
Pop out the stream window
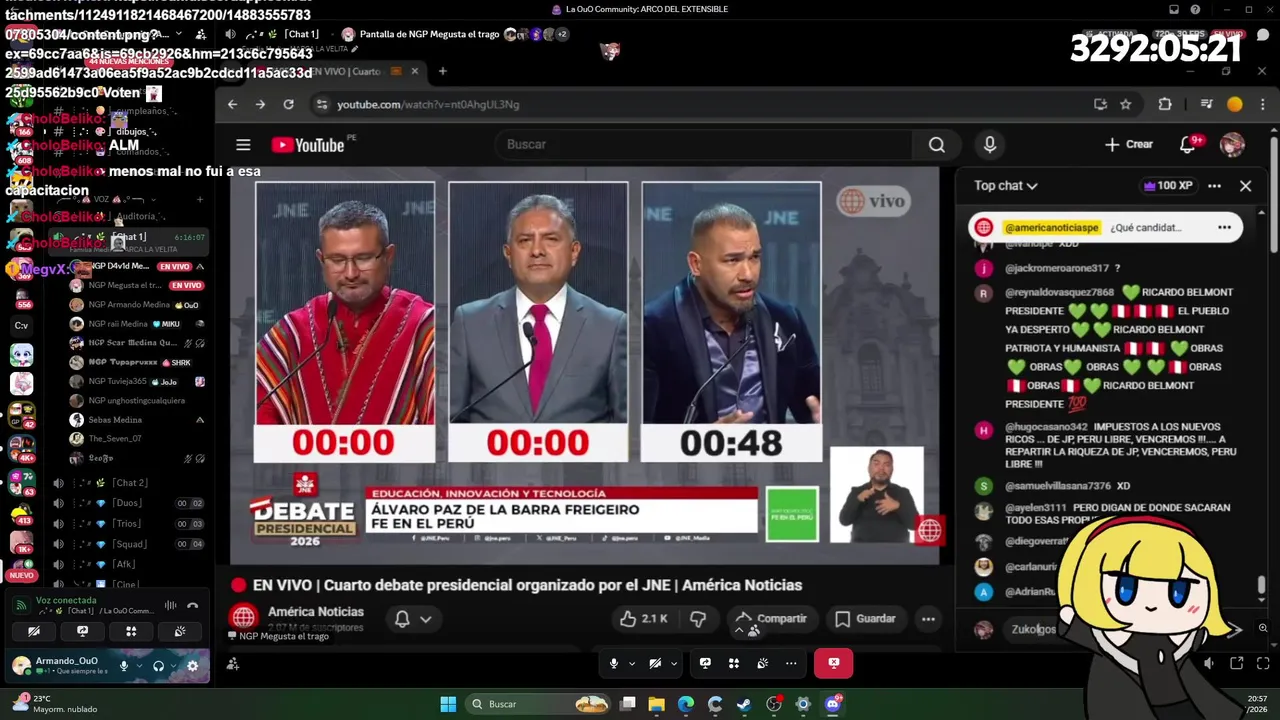point(1237,663)
